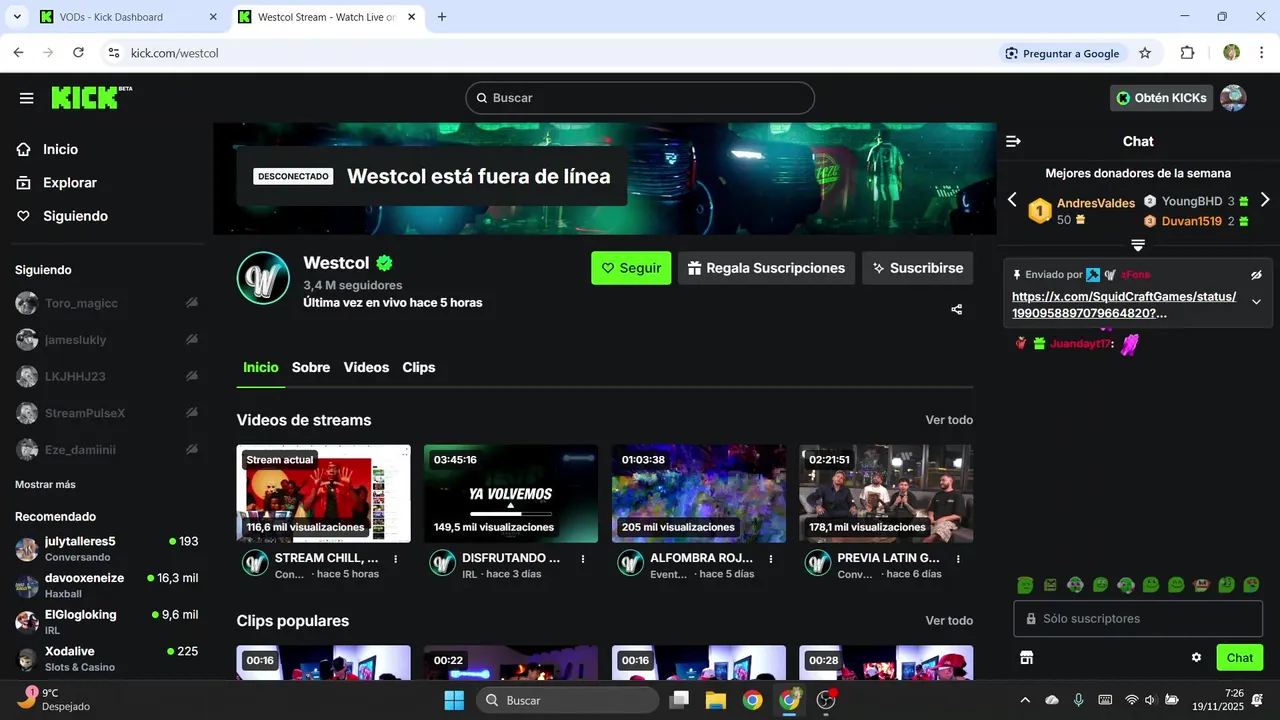The image size is (1280, 720).
Task: Expand the top donors leaderboard
Action: (1138, 245)
